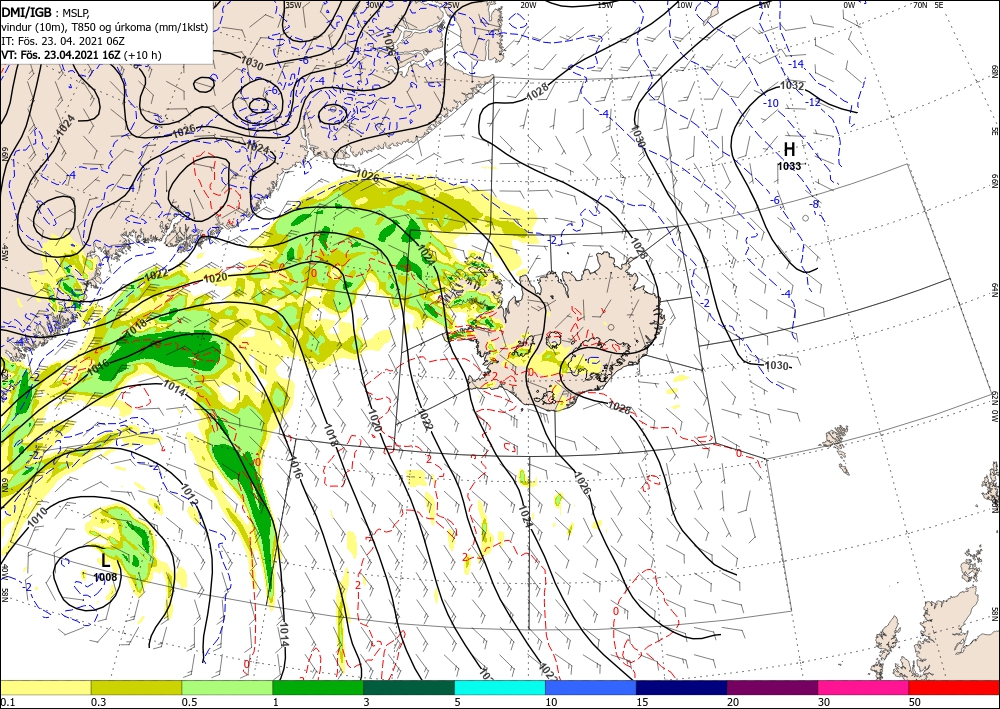Select the light green legend swatch at 0.5
Image resolution: width=1000 pixels, height=709 pixels.
pos(227,687)
